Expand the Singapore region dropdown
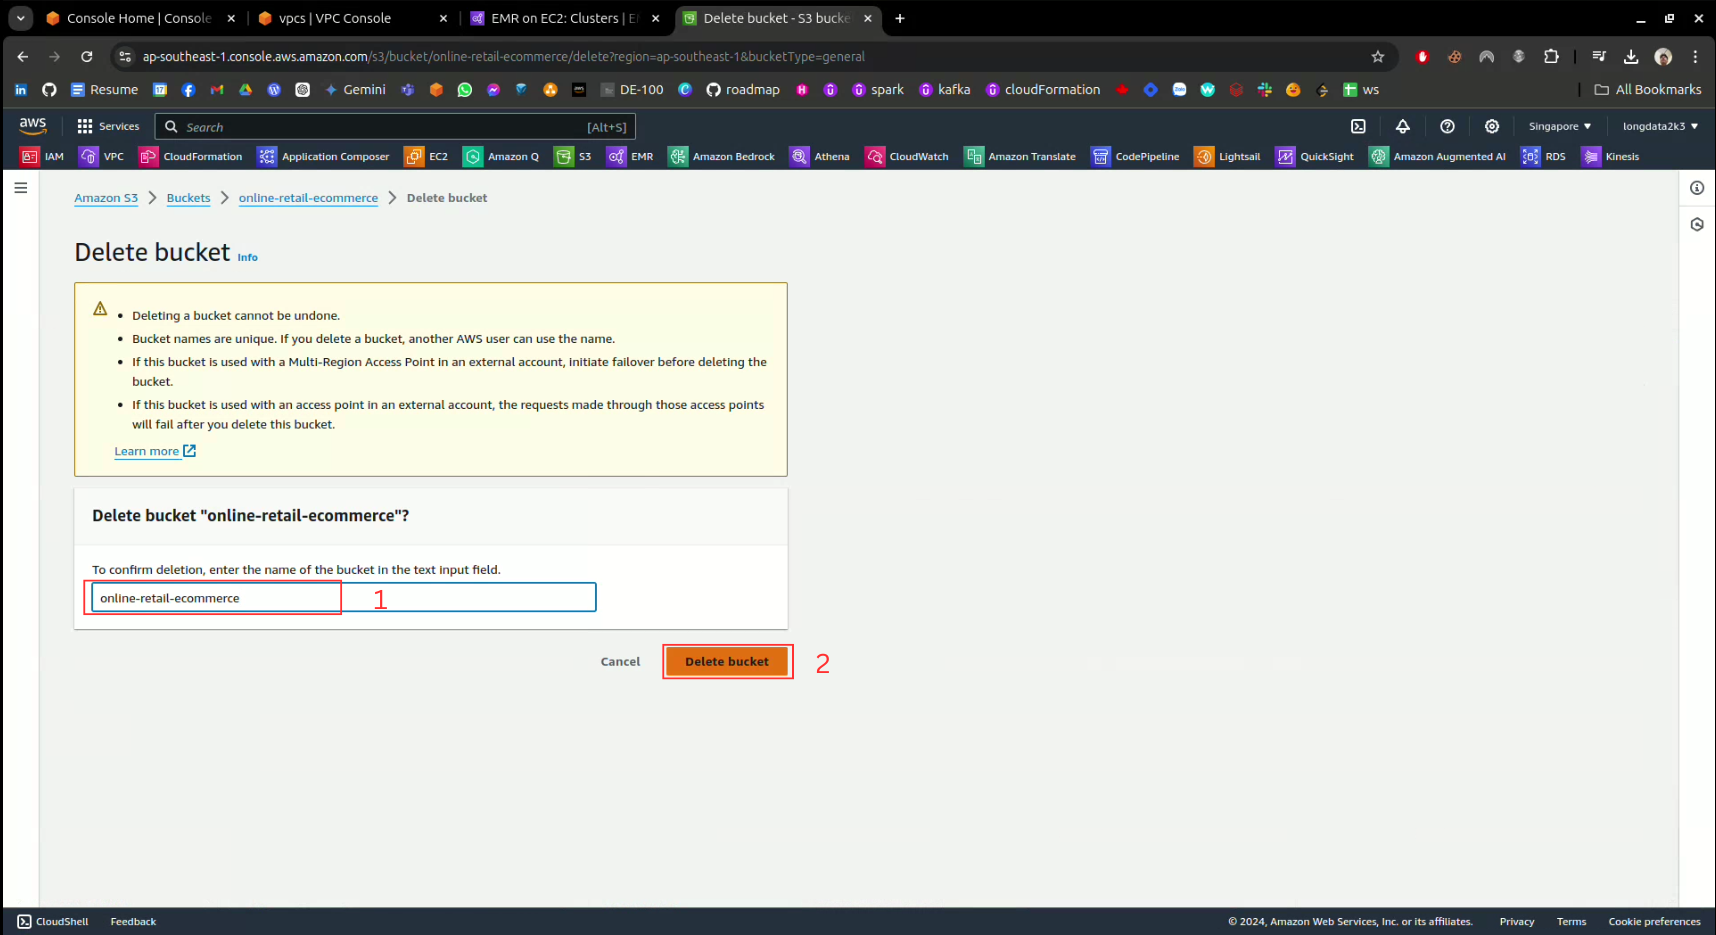Image resolution: width=1716 pixels, height=935 pixels. [x=1559, y=126]
